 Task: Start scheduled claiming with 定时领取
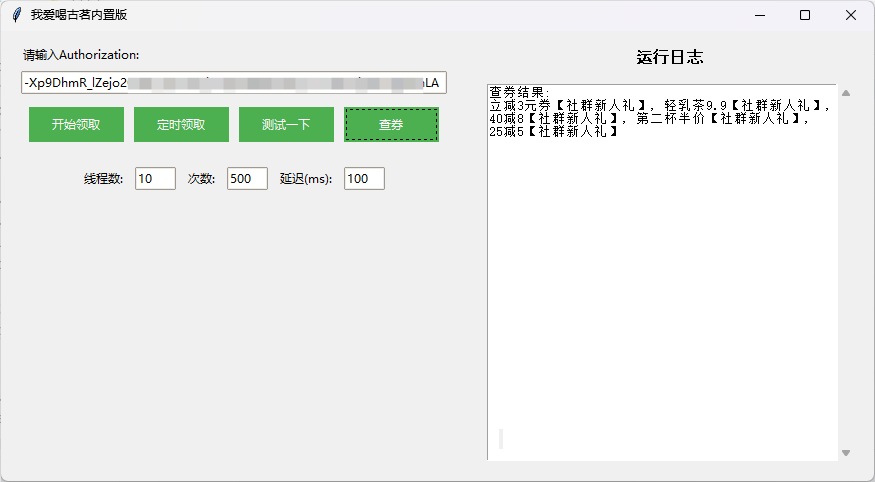point(181,125)
